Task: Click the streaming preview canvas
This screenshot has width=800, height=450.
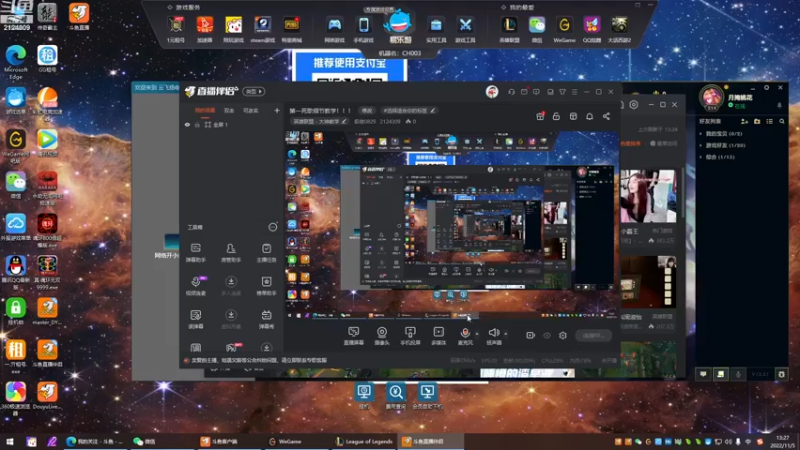Action: pos(453,225)
